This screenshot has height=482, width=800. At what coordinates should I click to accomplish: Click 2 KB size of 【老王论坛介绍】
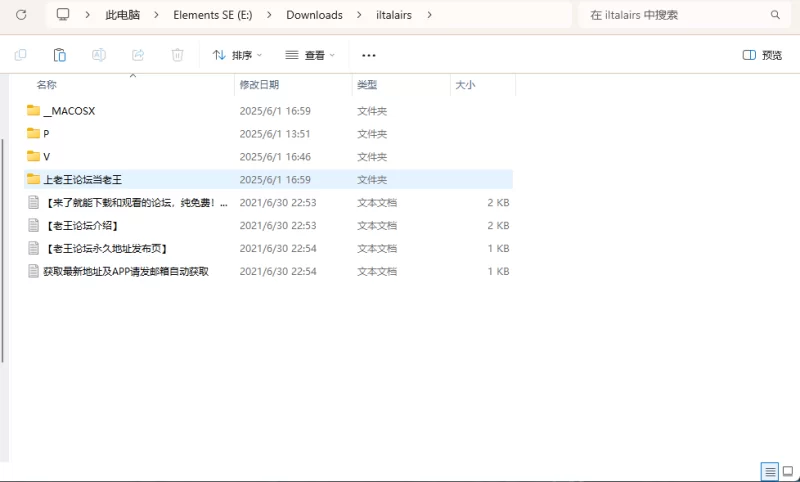click(498, 225)
